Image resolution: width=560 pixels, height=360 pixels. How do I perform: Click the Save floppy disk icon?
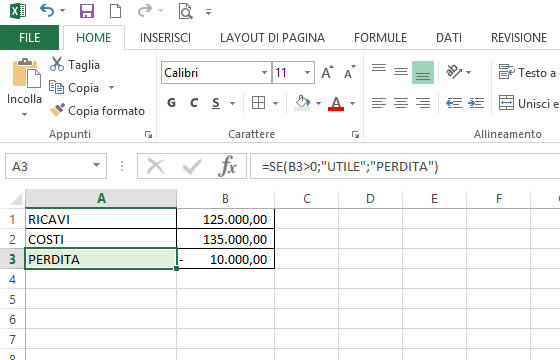(x=87, y=11)
